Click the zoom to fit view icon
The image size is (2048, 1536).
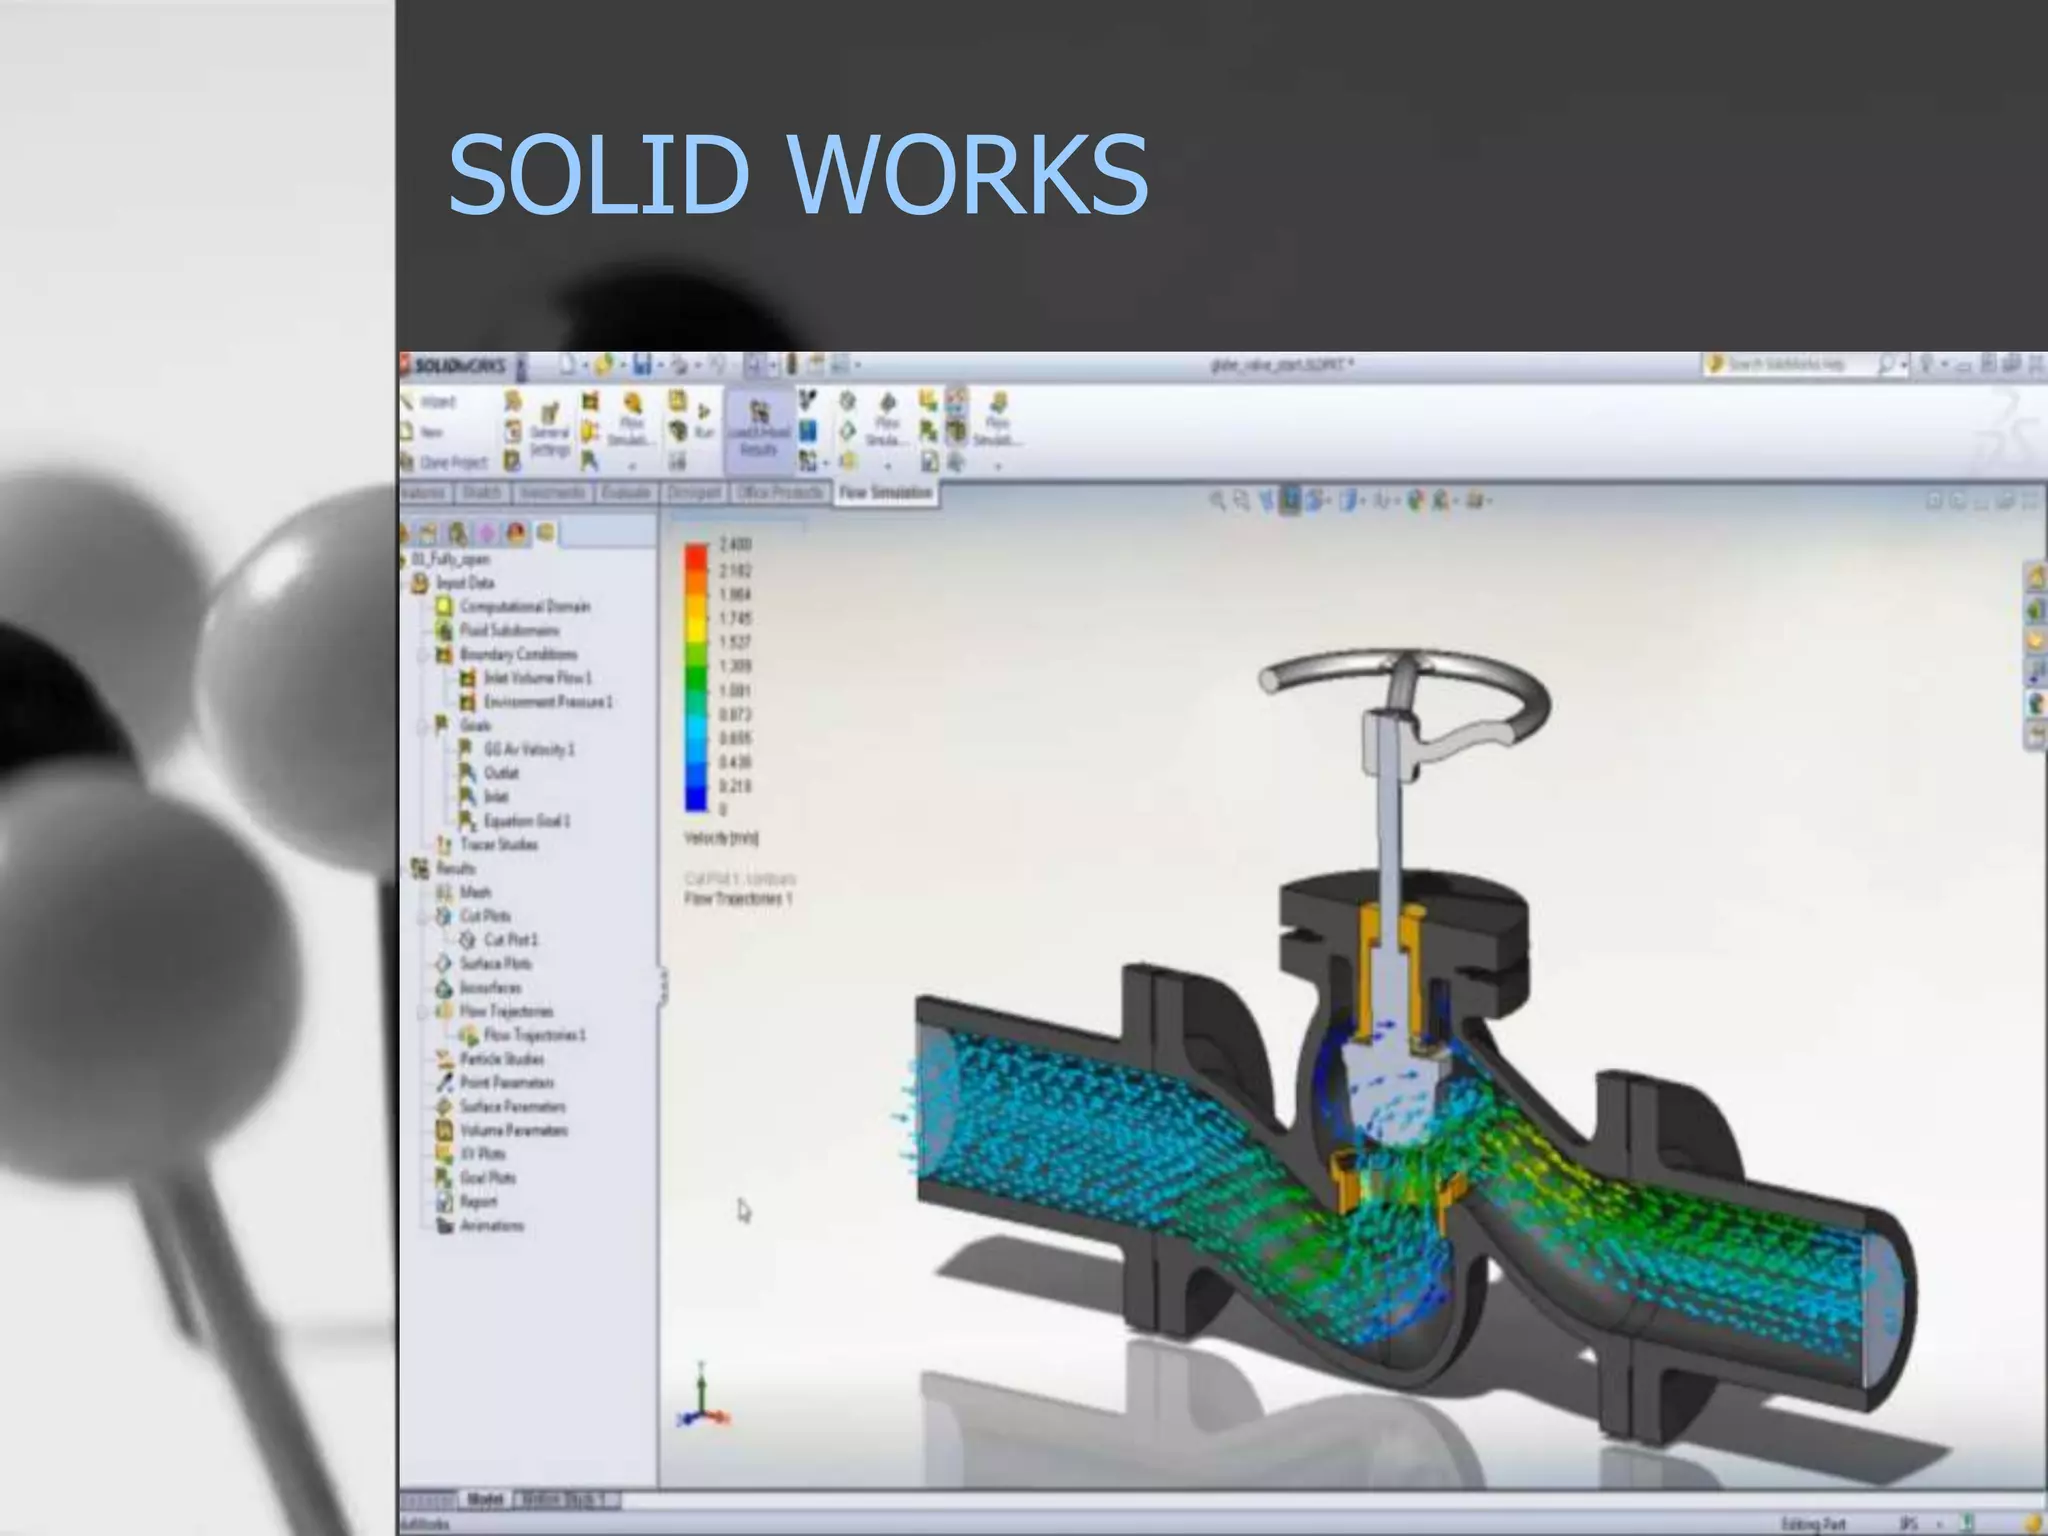coord(1217,500)
